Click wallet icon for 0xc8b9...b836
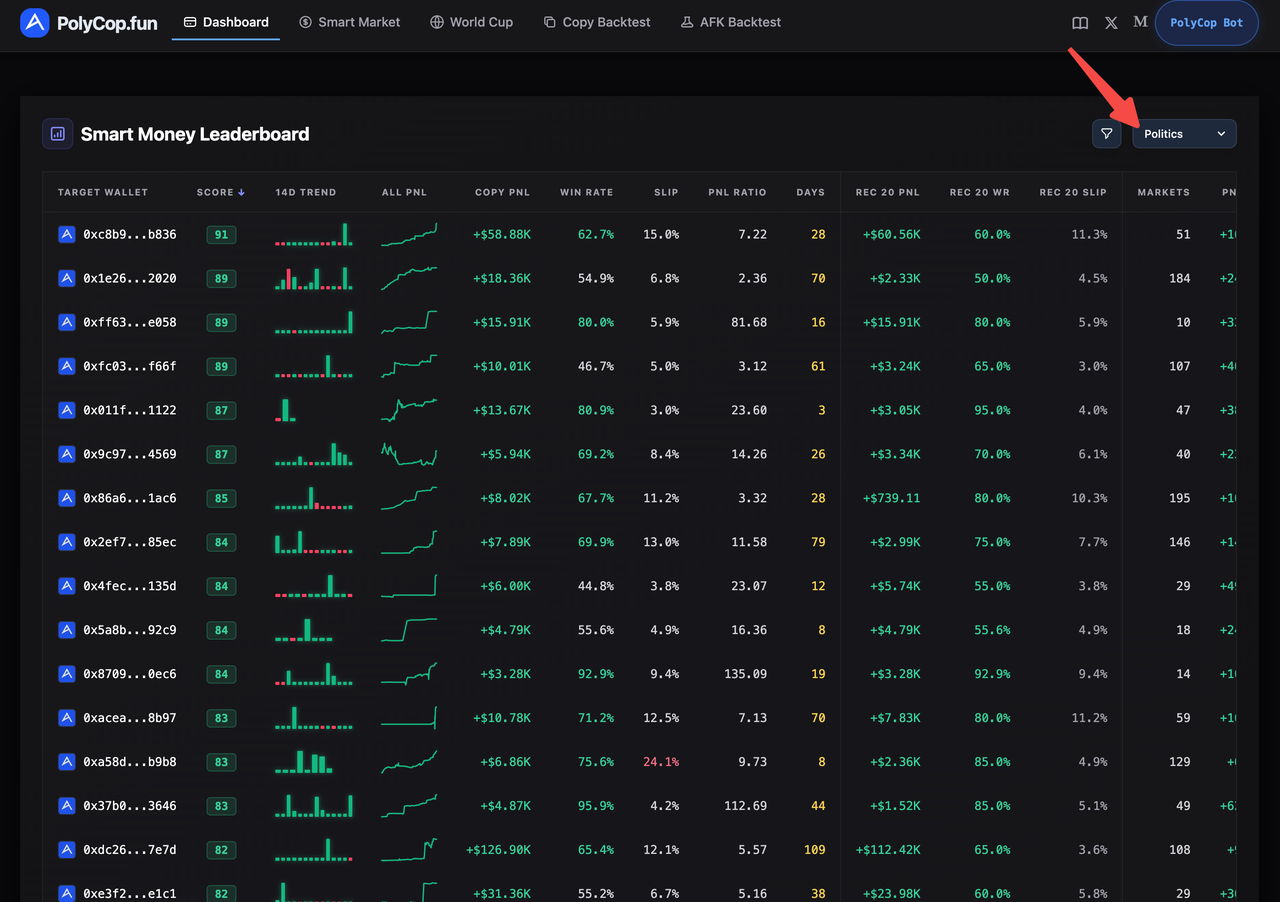 pyautogui.click(x=67, y=234)
